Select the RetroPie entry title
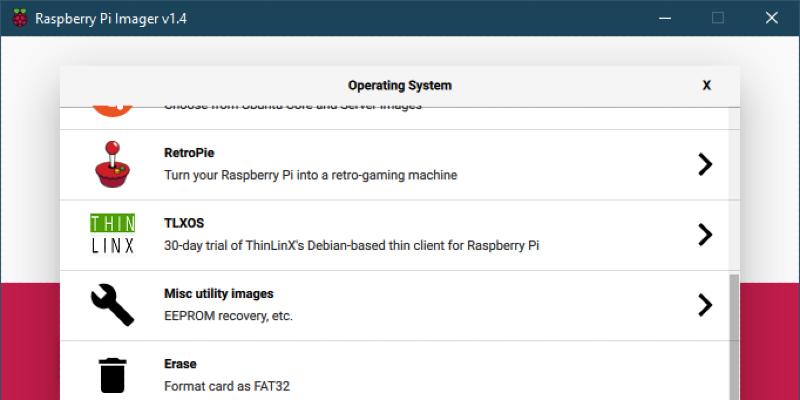Screen dimensions: 800x400 coord(189,153)
